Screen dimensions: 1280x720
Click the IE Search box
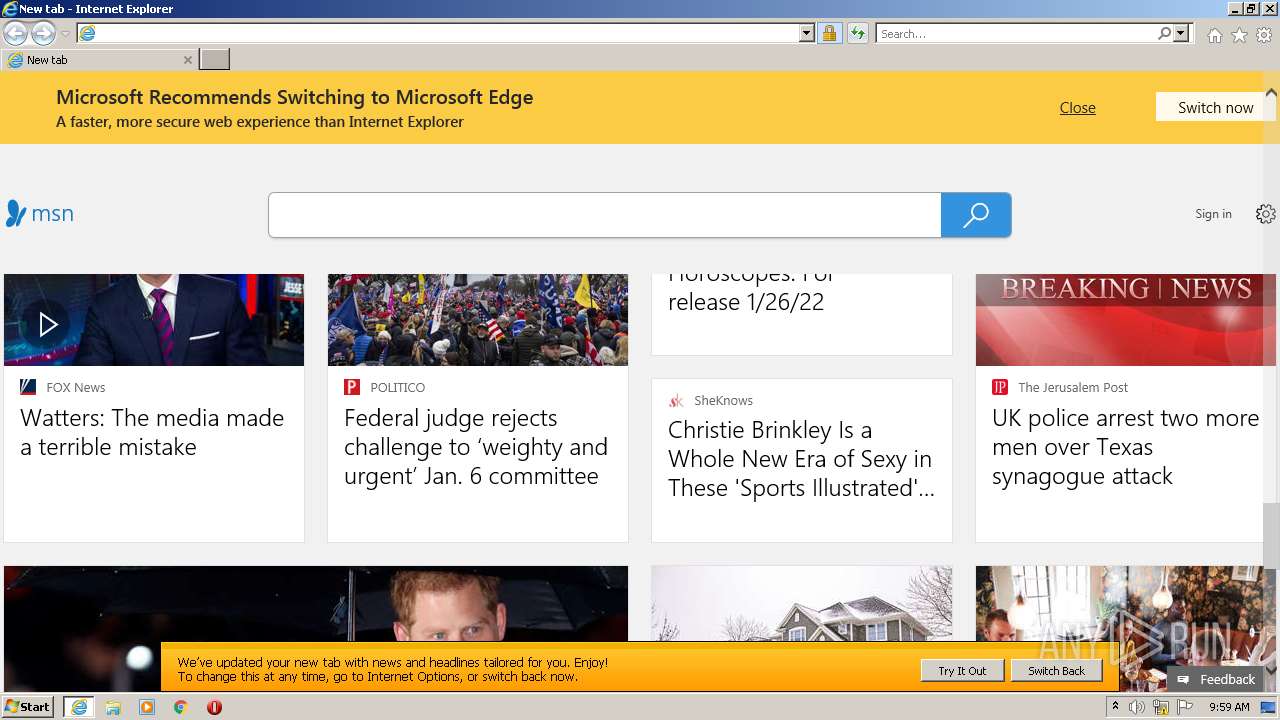(x=1016, y=33)
